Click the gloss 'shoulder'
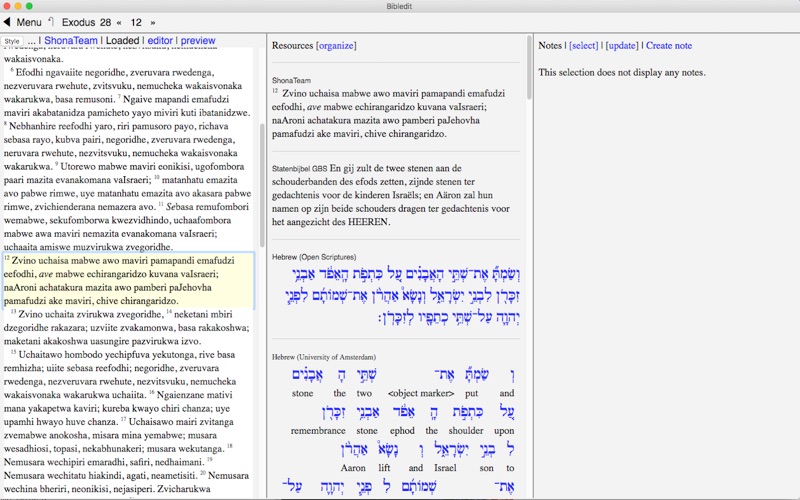 466,430
